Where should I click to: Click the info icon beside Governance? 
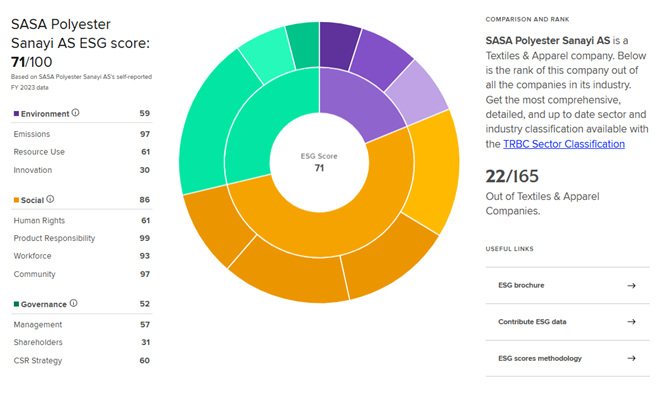tap(73, 304)
